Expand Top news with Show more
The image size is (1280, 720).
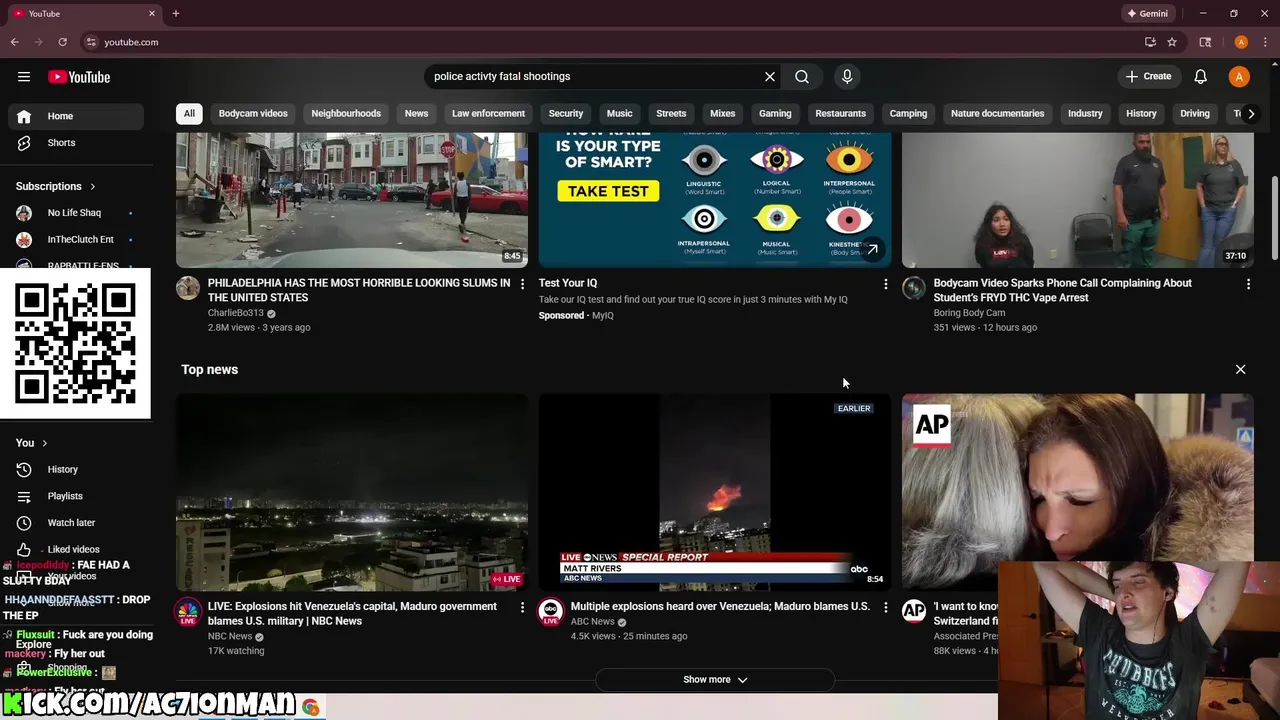tap(715, 680)
